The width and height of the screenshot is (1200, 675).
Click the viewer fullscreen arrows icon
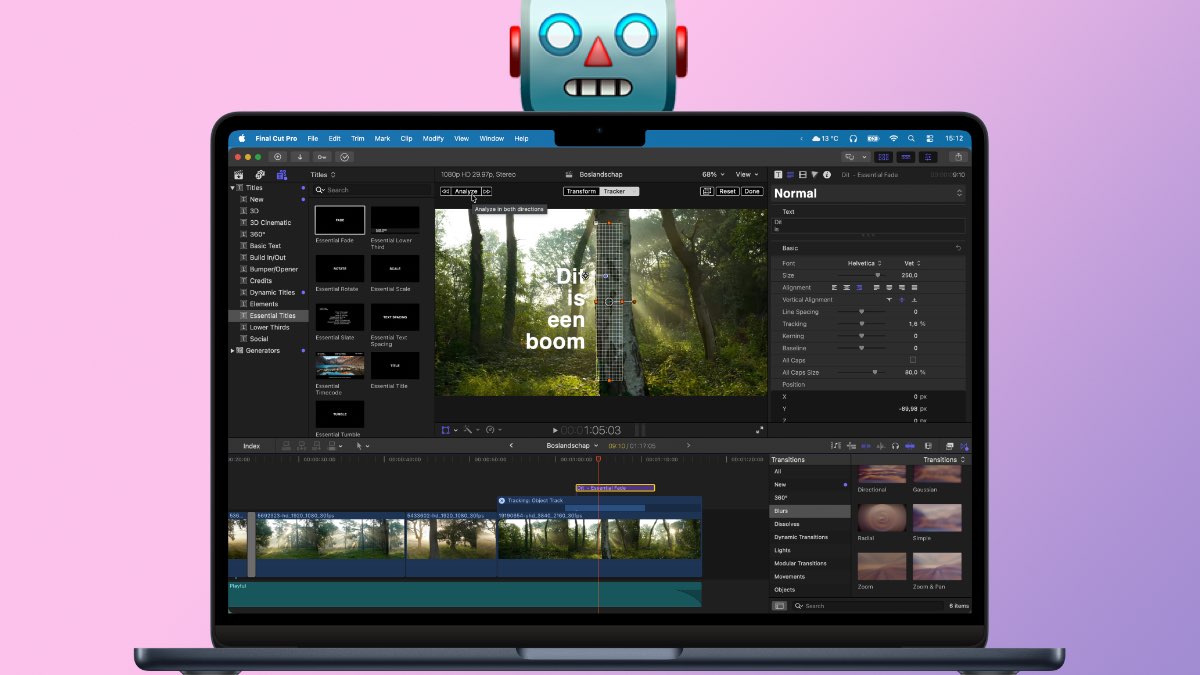(759, 430)
